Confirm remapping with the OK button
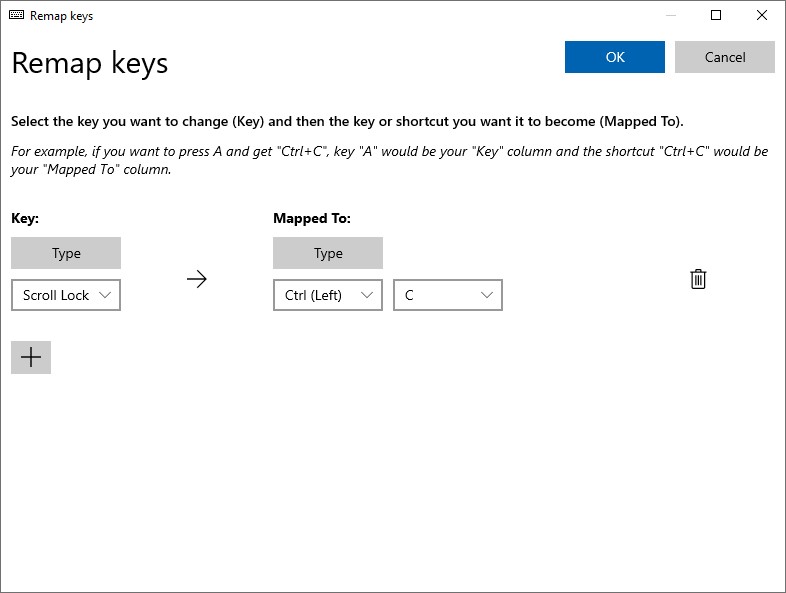 [615, 57]
